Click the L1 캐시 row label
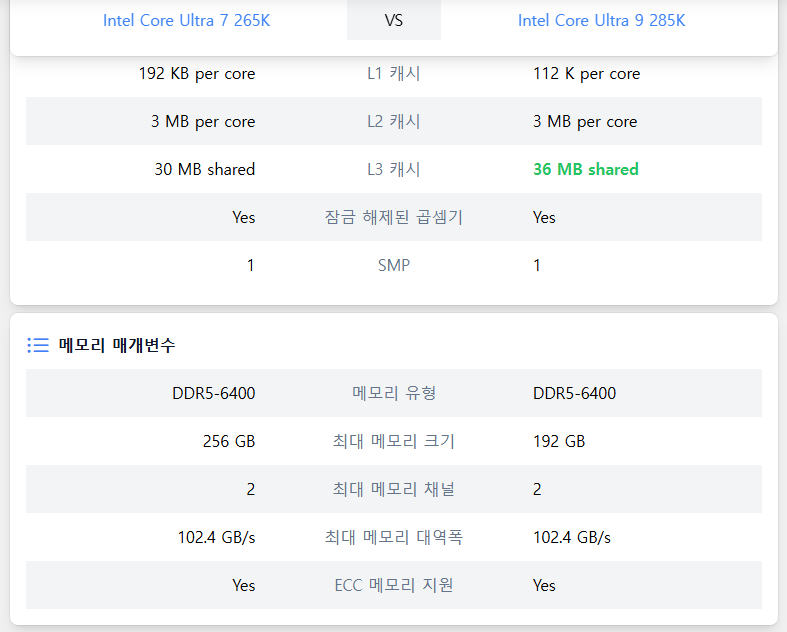Screen dimensions: 787x632 tap(394, 73)
